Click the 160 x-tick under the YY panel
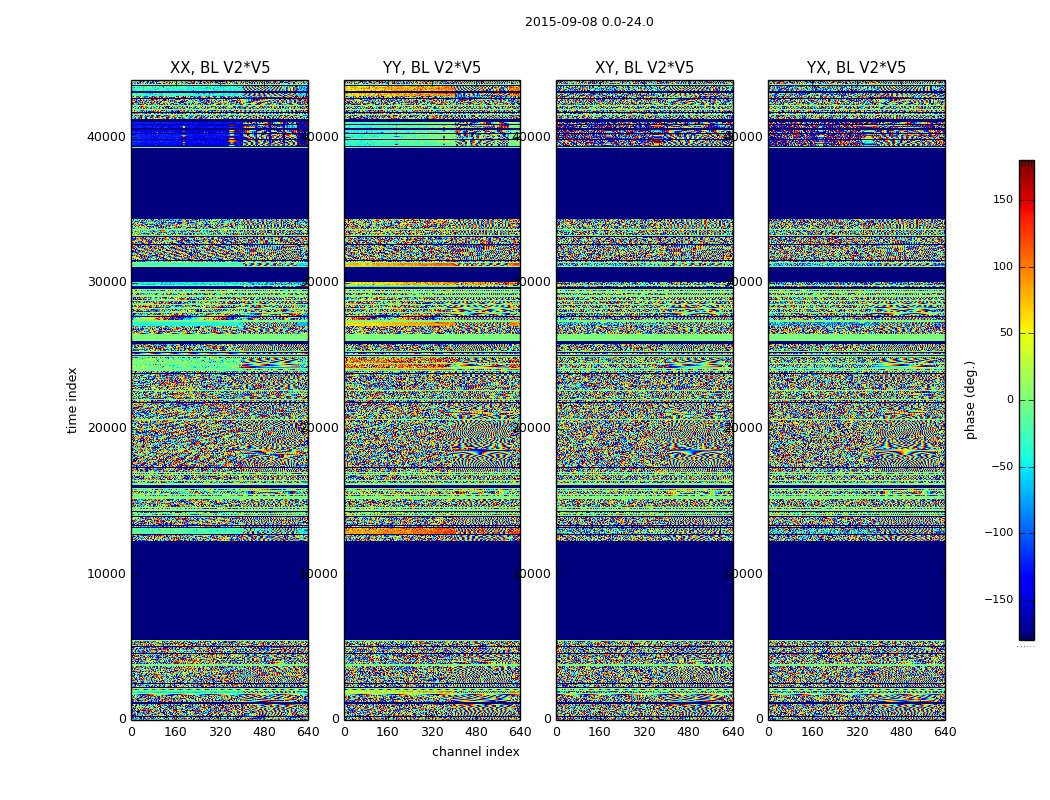Image resolution: width=1050 pixels, height=800 pixels. [x=388, y=732]
